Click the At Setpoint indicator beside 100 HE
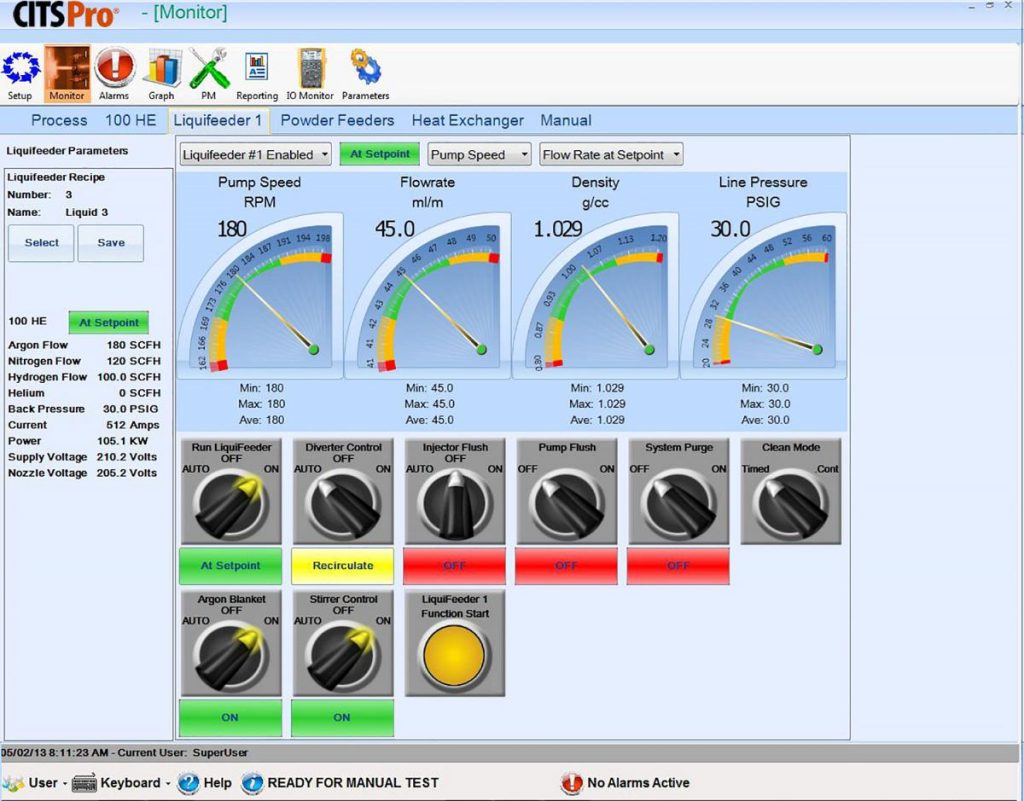Viewport: 1024px width, 801px height. click(x=108, y=322)
